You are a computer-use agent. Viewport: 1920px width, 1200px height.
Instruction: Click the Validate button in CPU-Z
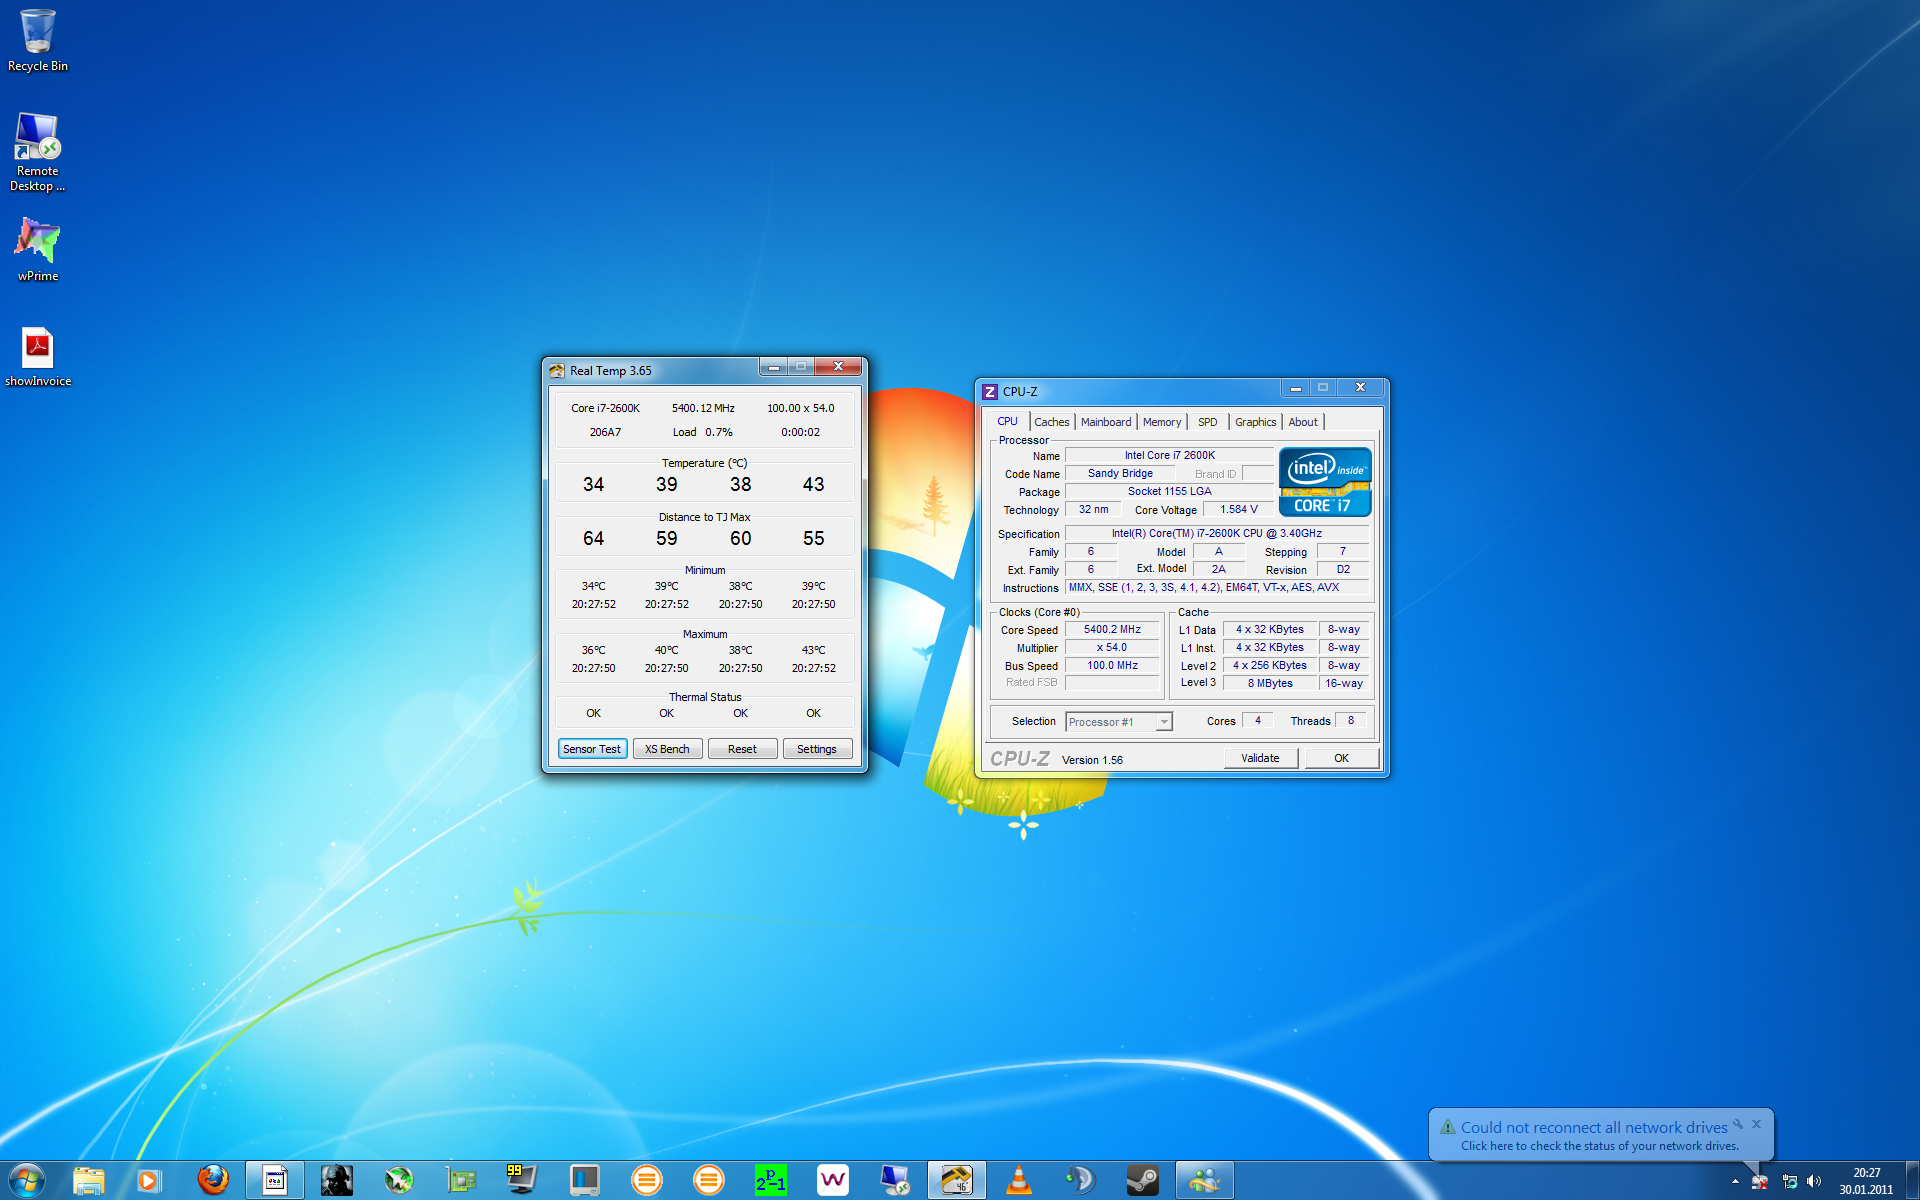coord(1261,758)
